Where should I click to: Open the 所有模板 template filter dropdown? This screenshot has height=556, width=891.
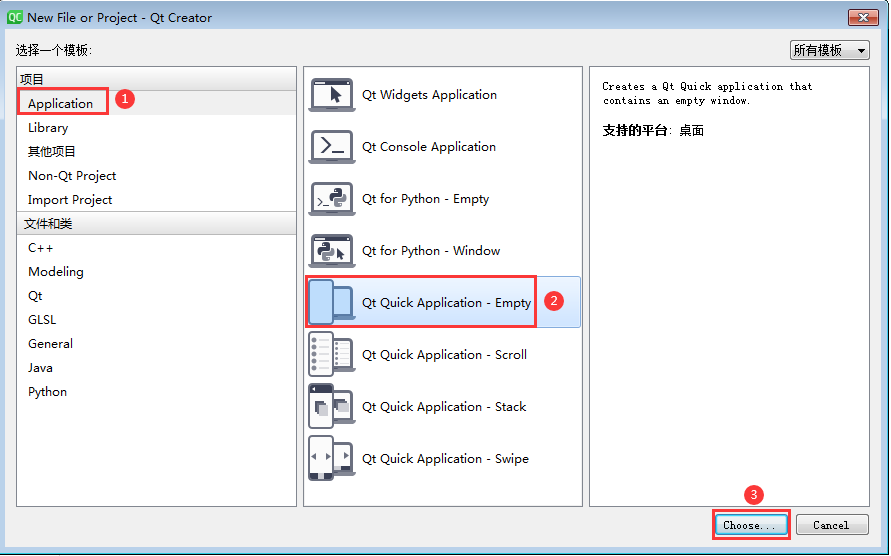(829, 51)
